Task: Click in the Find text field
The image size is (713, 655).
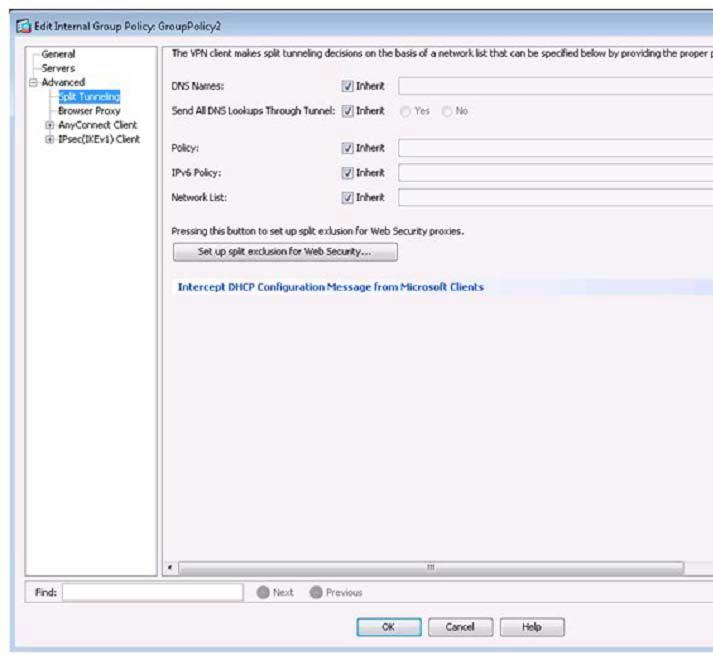Action: coord(153,592)
